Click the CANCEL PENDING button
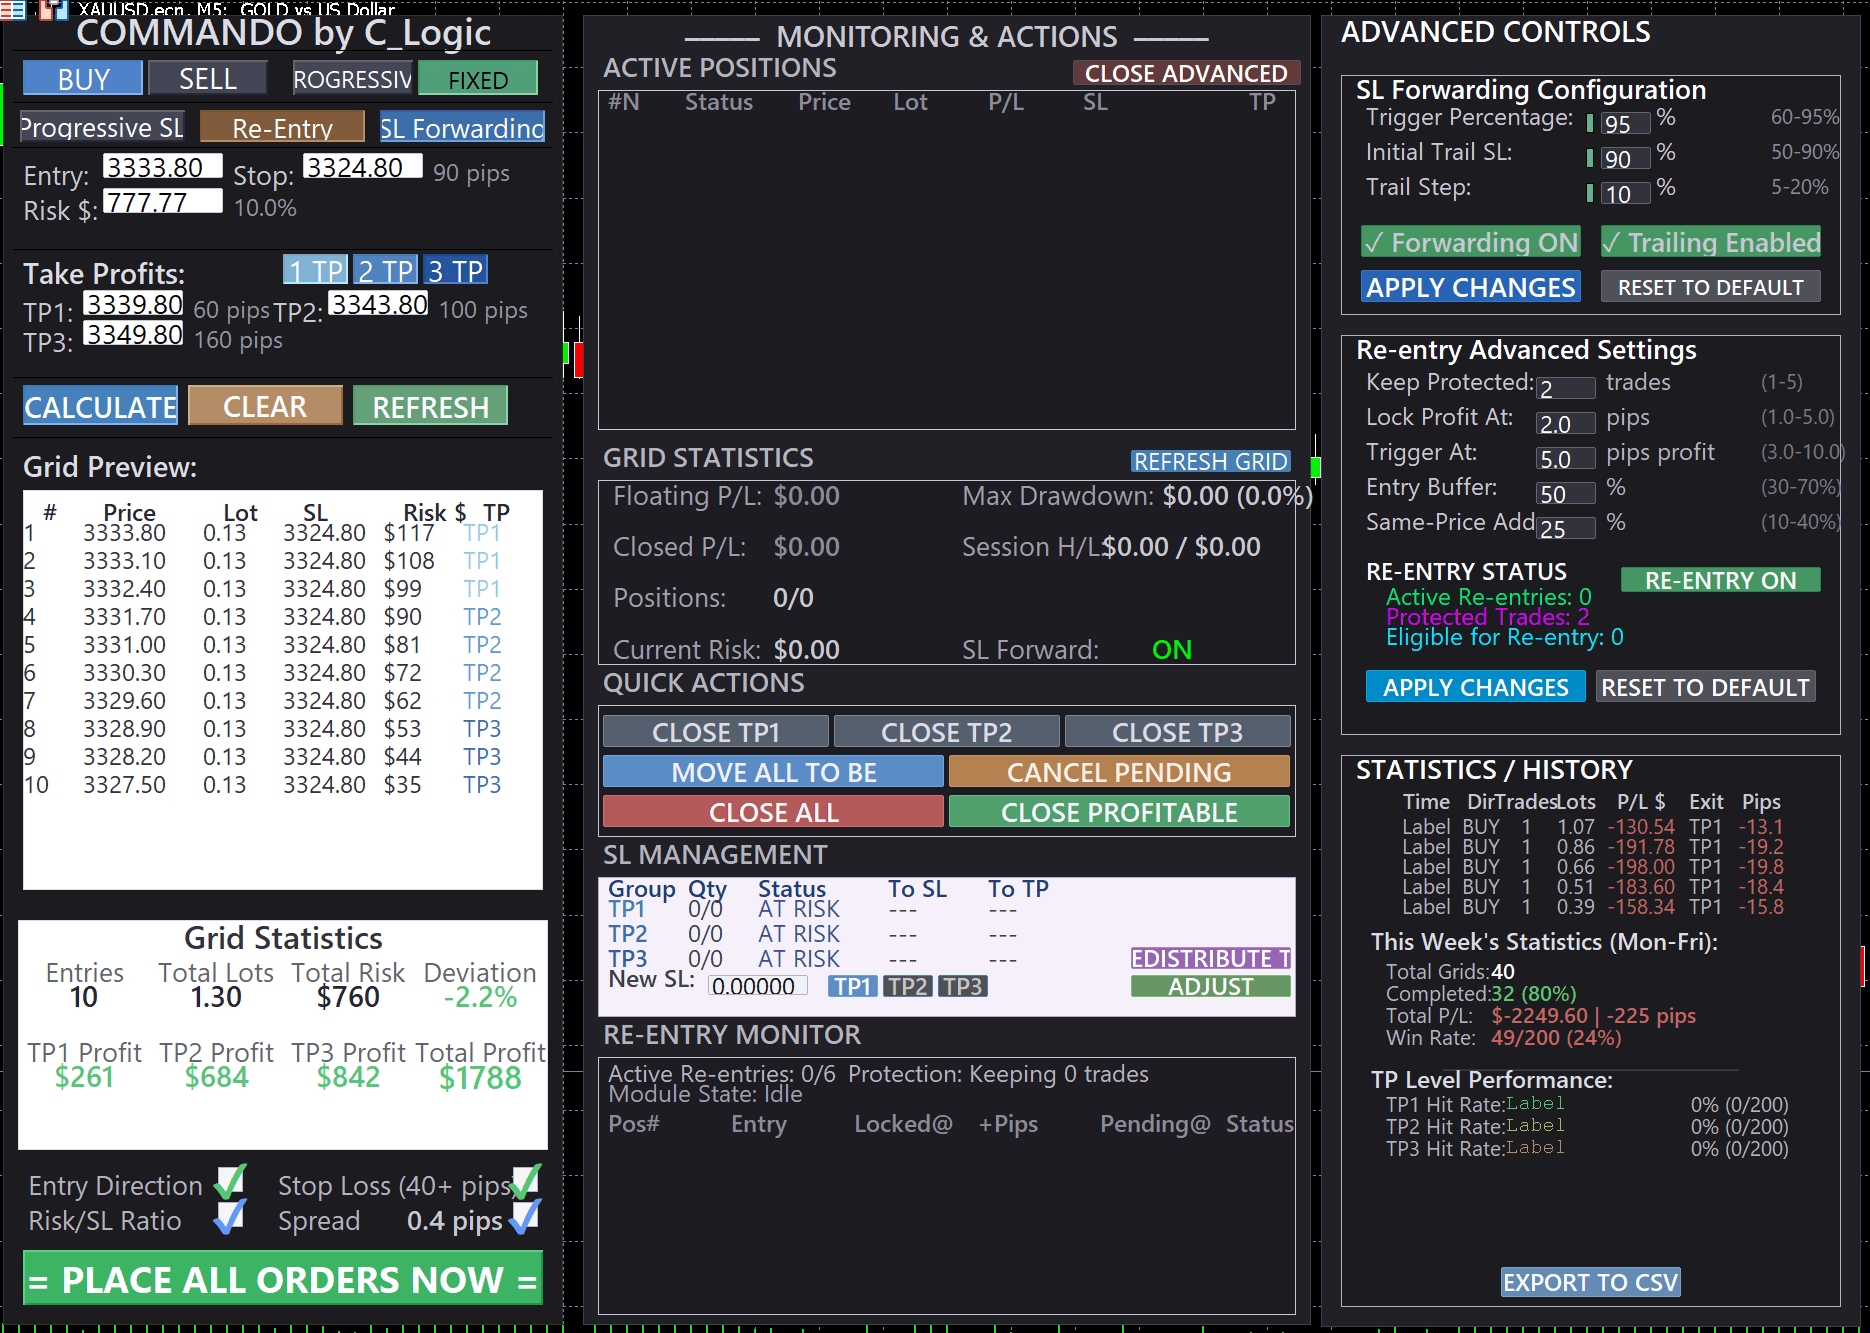This screenshot has width=1870, height=1333. (x=1119, y=772)
